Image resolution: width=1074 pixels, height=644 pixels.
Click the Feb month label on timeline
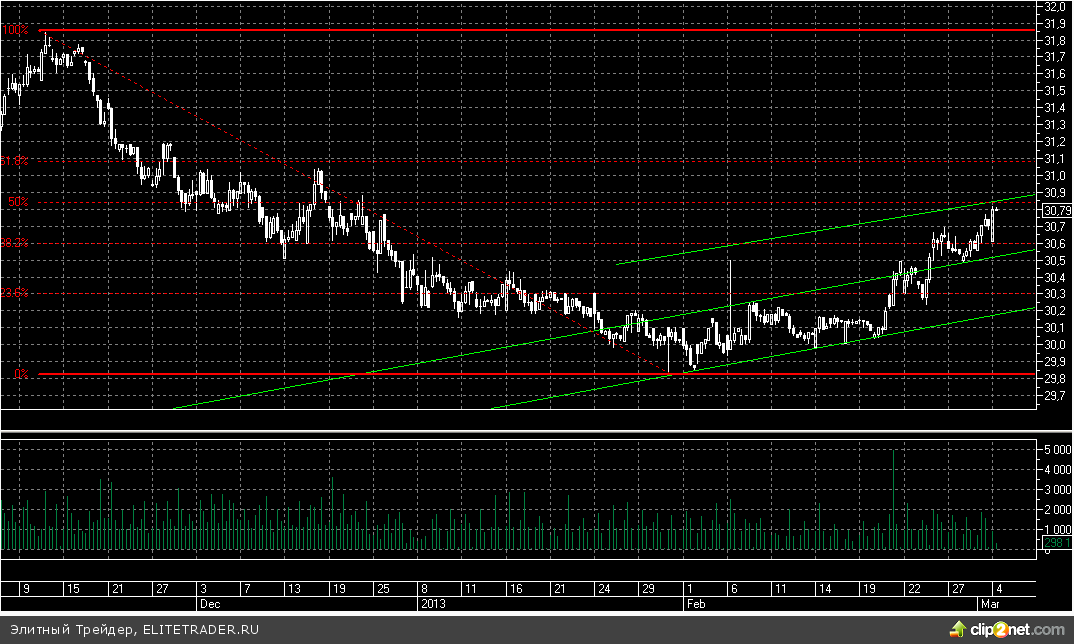tap(694, 604)
